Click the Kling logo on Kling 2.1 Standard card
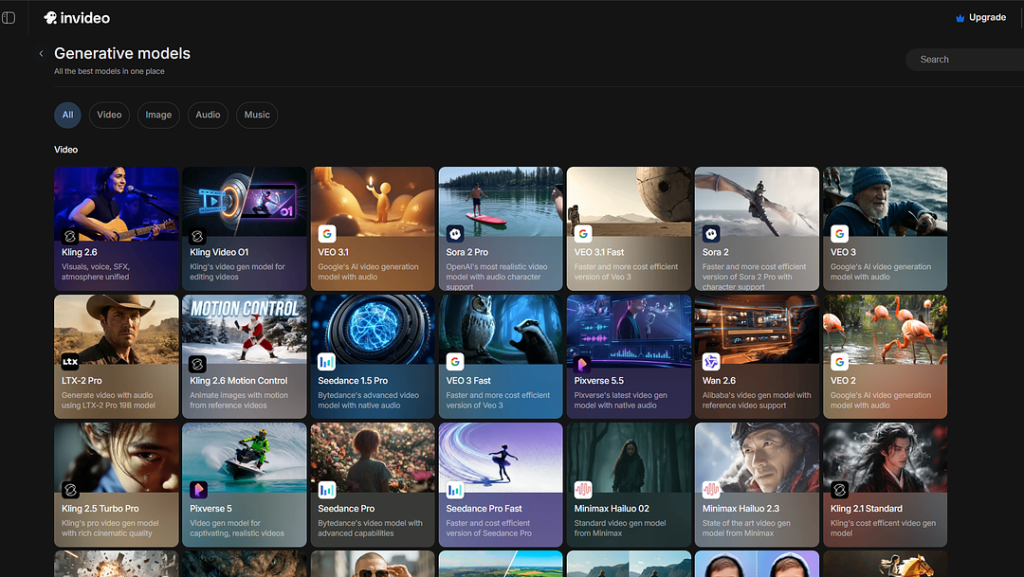Image resolution: width=1024 pixels, height=577 pixels. pos(839,489)
